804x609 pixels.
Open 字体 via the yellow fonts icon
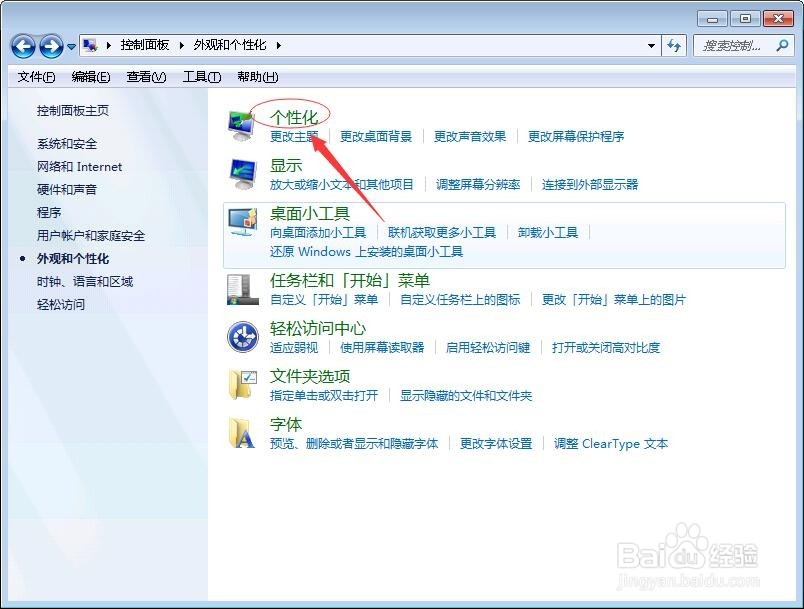click(240, 434)
